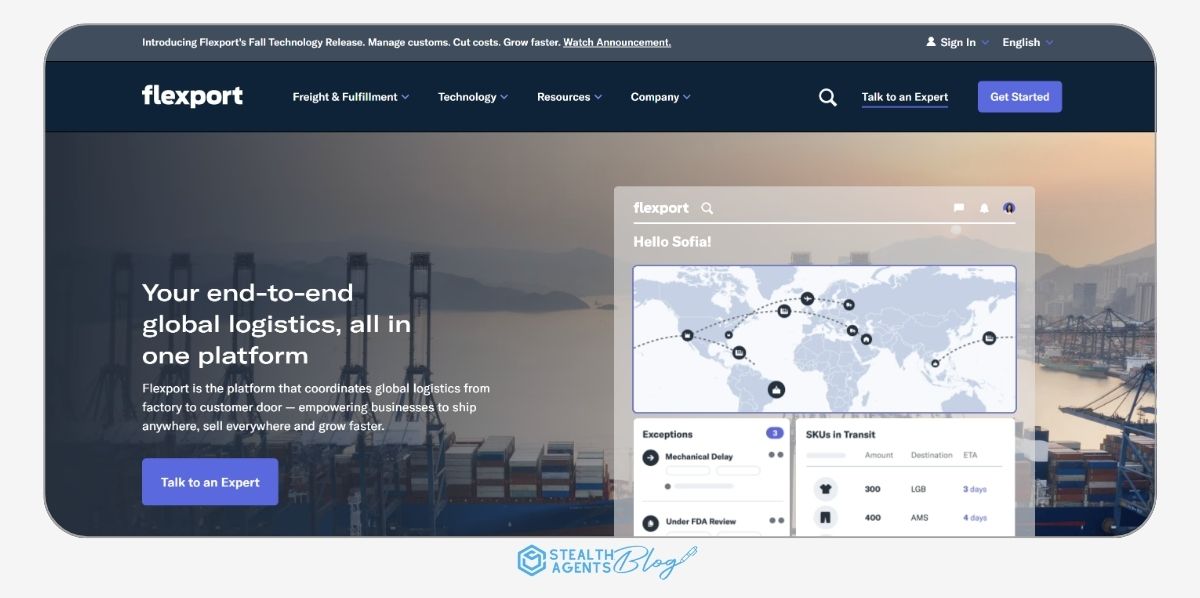1200x598 pixels.
Task: Select the airplane shipment icon on the map
Action: click(x=807, y=298)
